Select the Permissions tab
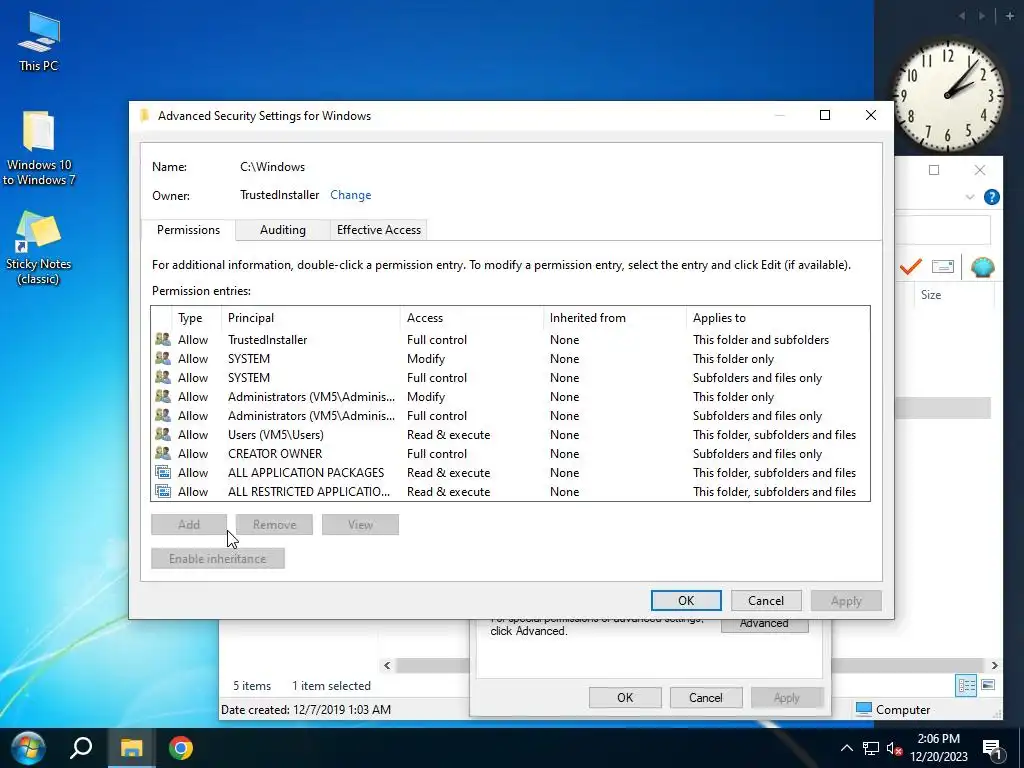This screenshot has width=1024, height=768. tap(188, 230)
